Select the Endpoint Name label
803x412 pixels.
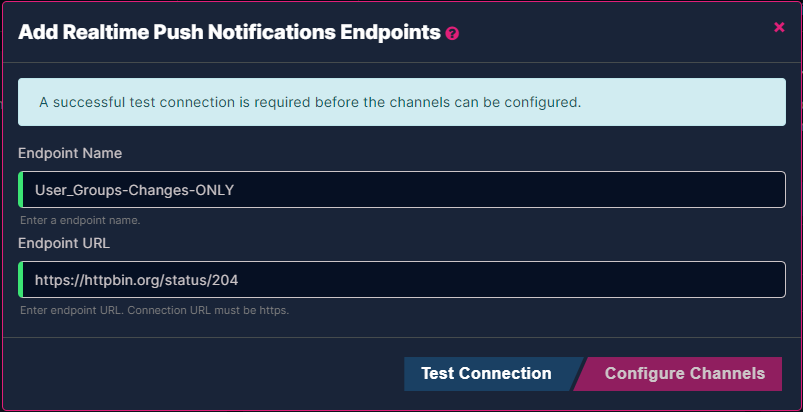click(70, 153)
